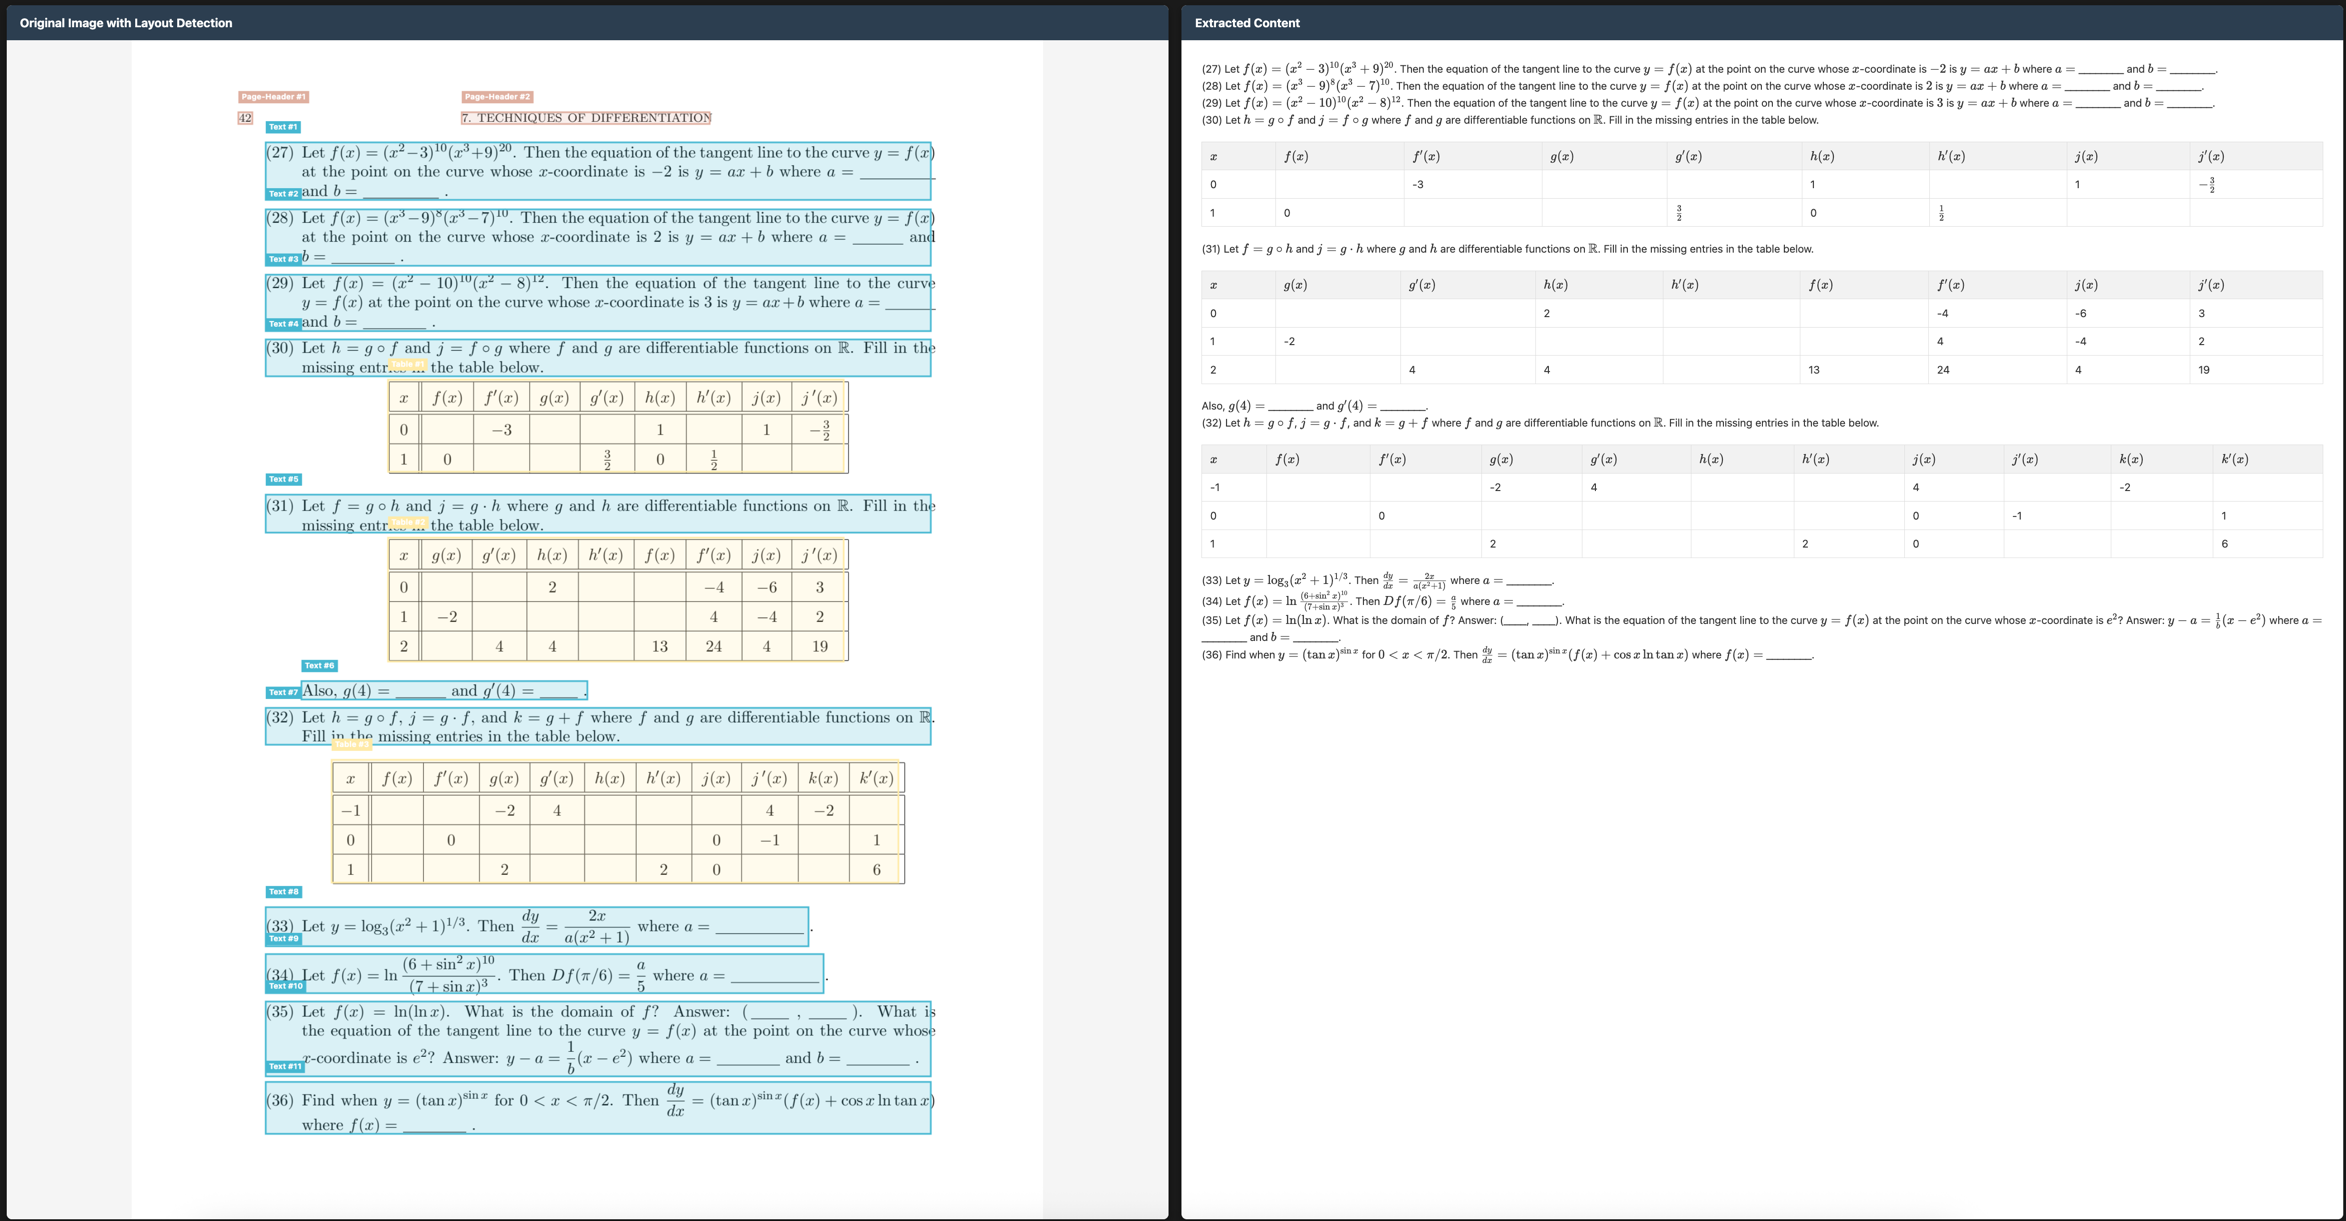Click problem (36) highlighted text region
The height and width of the screenshot is (1221, 2346).
coord(598,1108)
